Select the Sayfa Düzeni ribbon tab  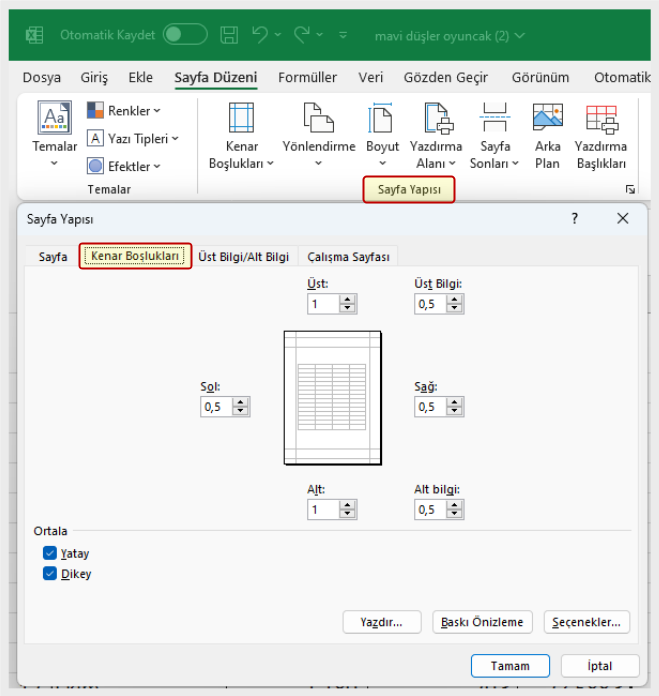tap(216, 78)
